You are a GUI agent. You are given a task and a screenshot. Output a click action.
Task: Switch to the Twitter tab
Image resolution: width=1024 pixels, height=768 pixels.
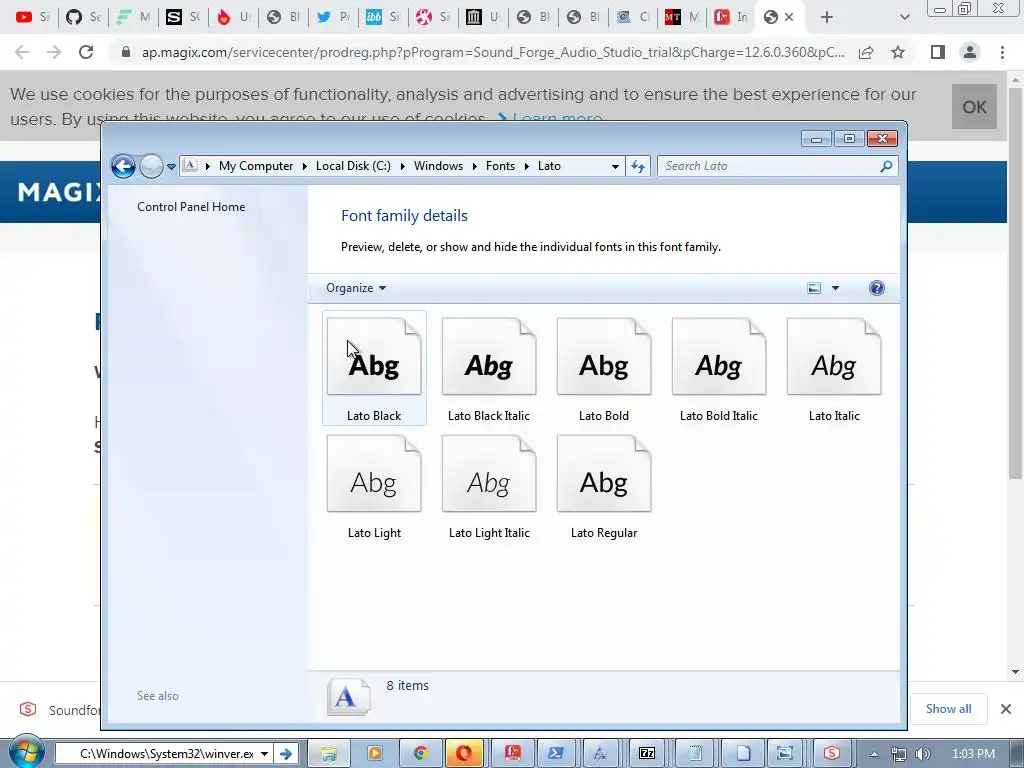332,17
